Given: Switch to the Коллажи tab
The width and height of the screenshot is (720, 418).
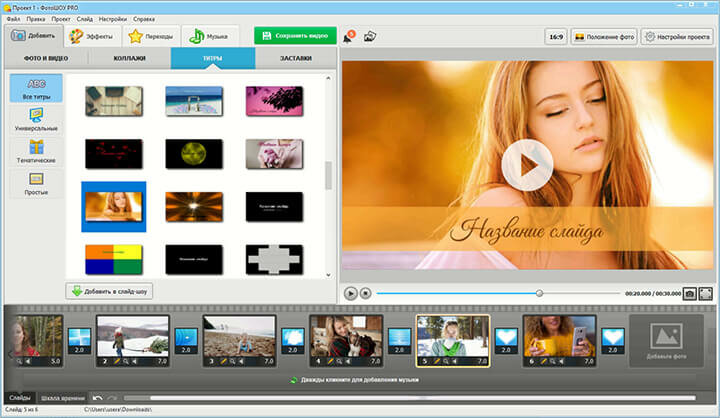Looking at the screenshot, I should (129, 58).
